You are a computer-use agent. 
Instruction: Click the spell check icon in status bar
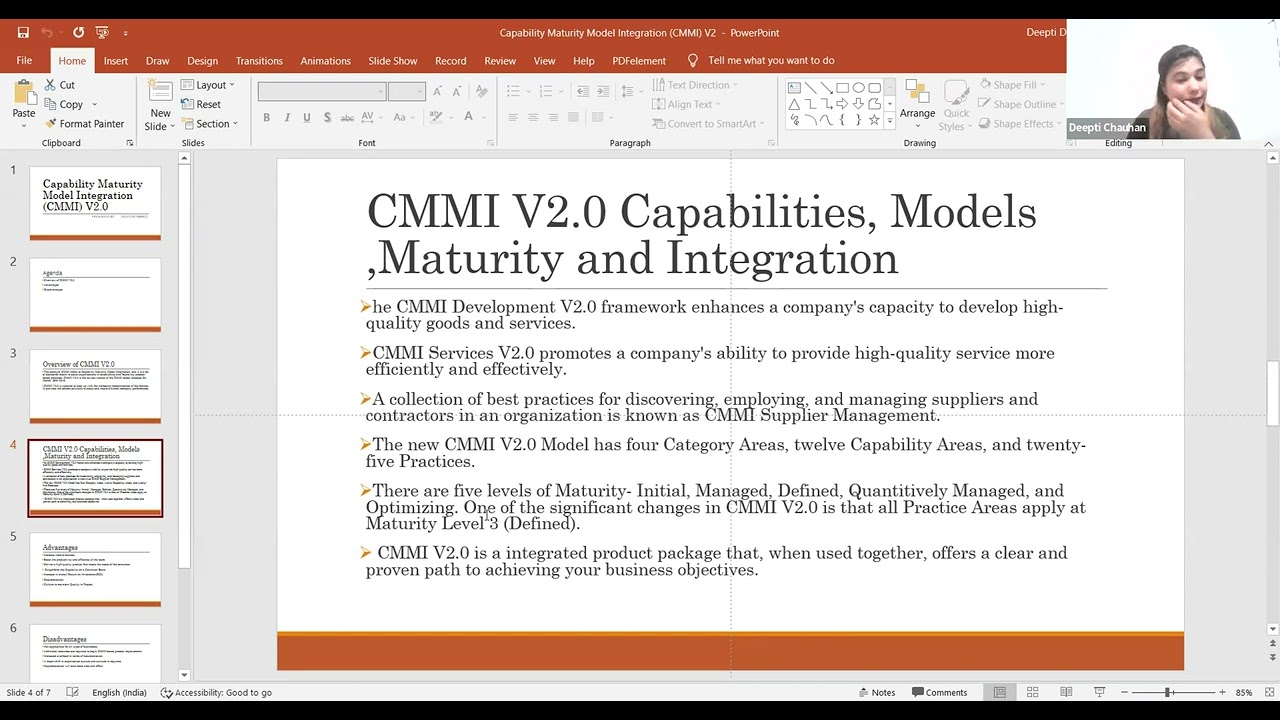pyautogui.click(x=72, y=692)
